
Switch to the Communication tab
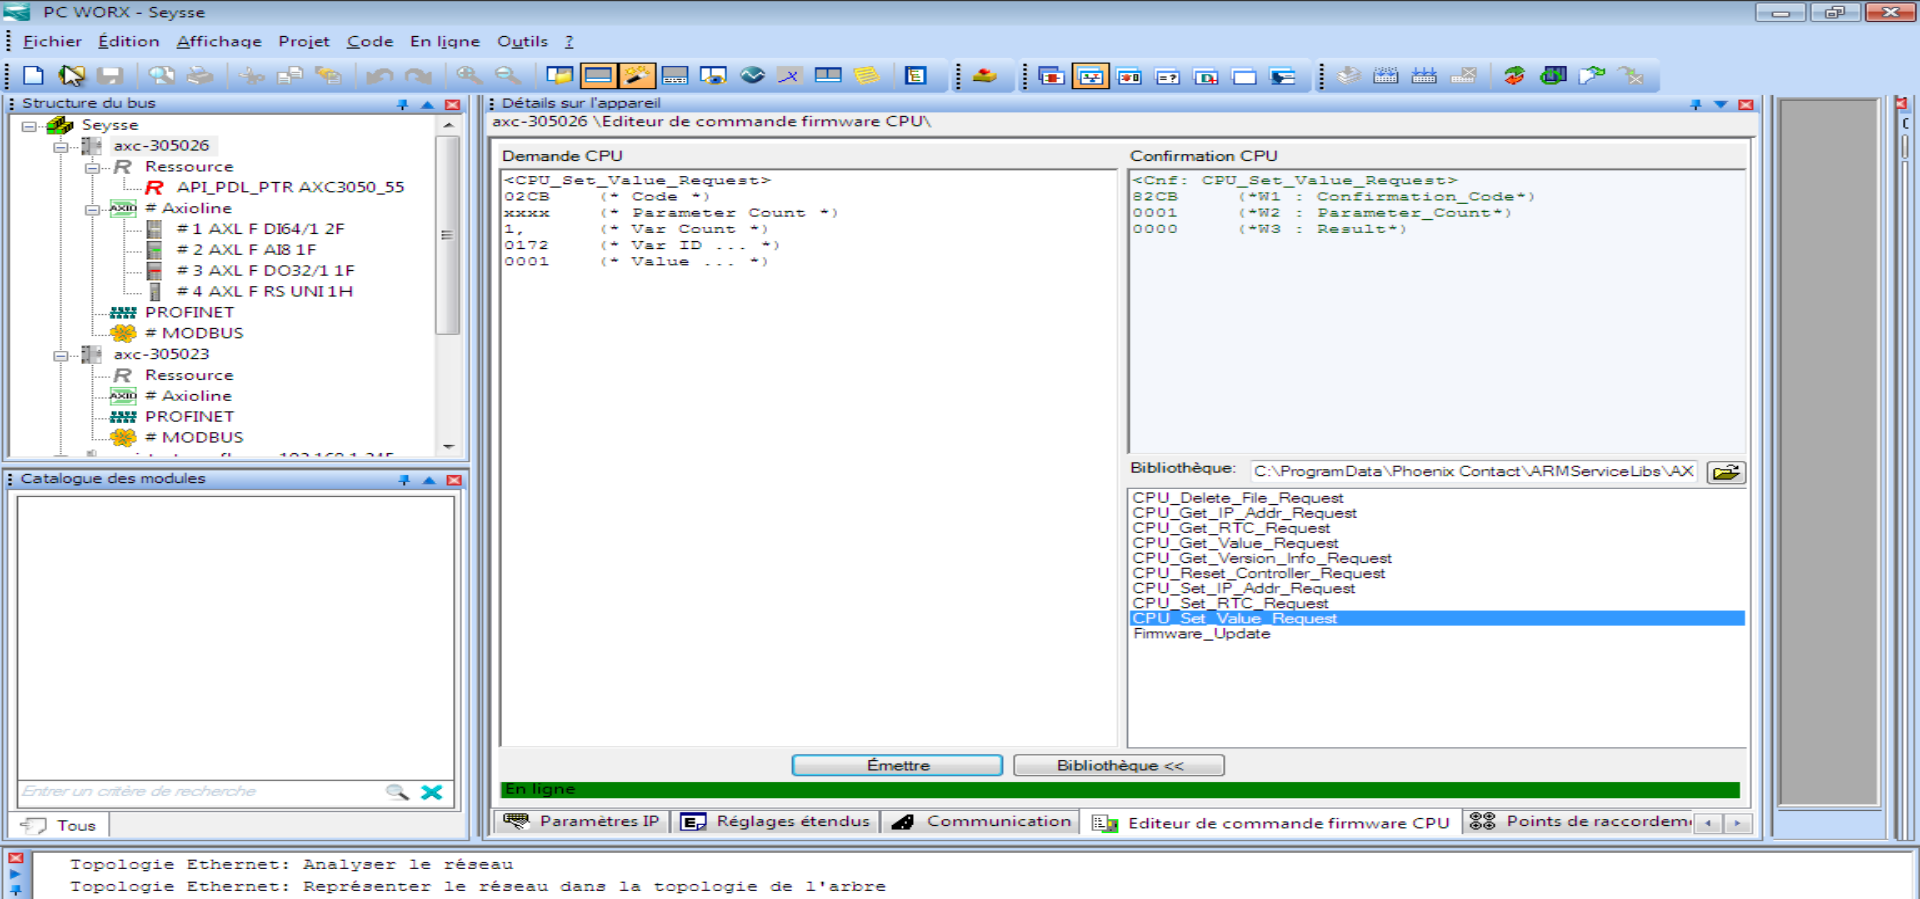984,822
